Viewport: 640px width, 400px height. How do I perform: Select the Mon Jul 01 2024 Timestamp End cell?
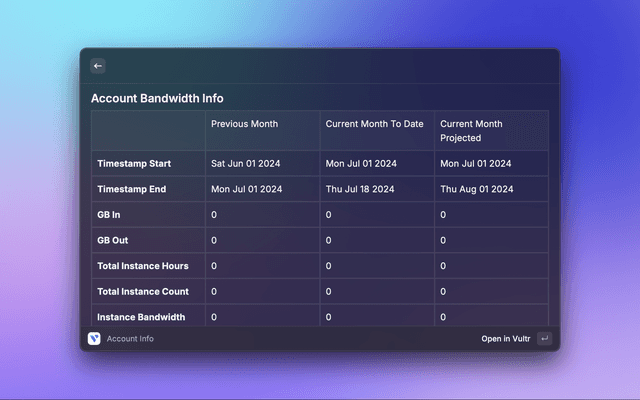pos(246,189)
